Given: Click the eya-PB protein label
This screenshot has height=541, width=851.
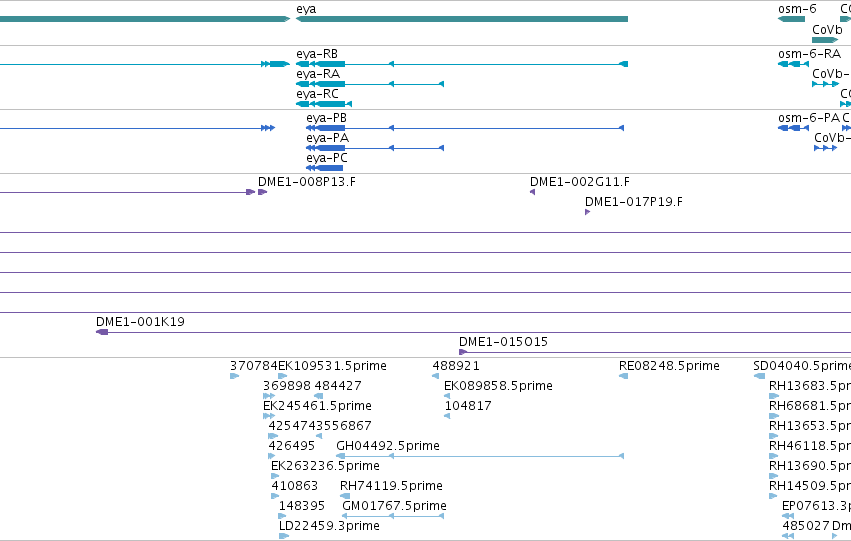Looking at the screenshot, I should tap(326, 118).
